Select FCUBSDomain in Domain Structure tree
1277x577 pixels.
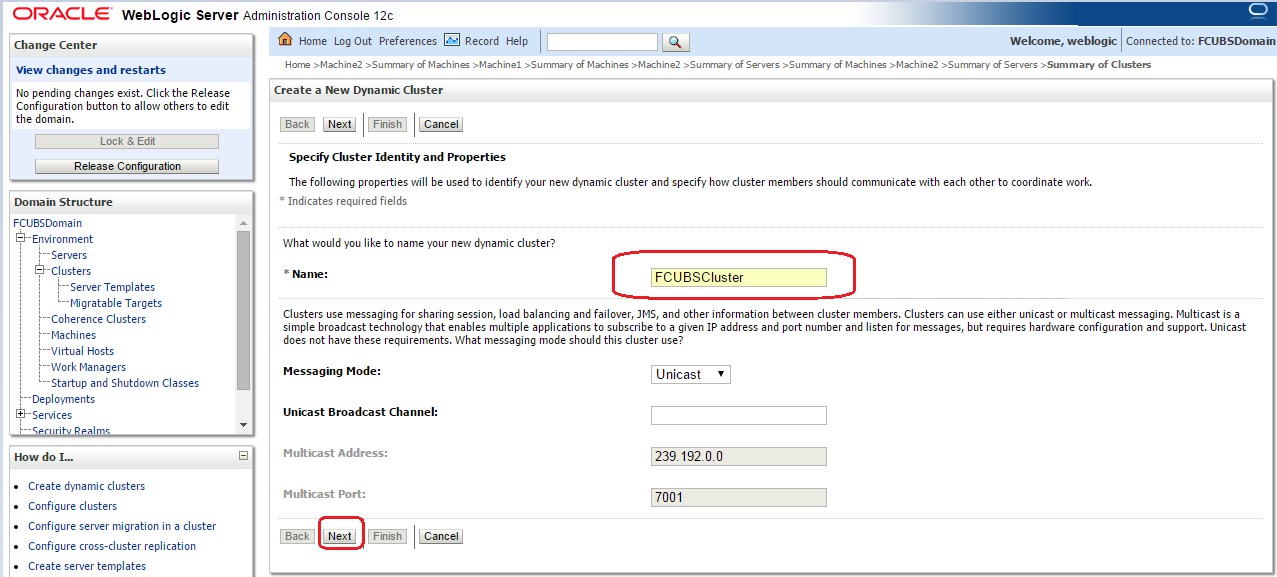click(x=48, y=223)
